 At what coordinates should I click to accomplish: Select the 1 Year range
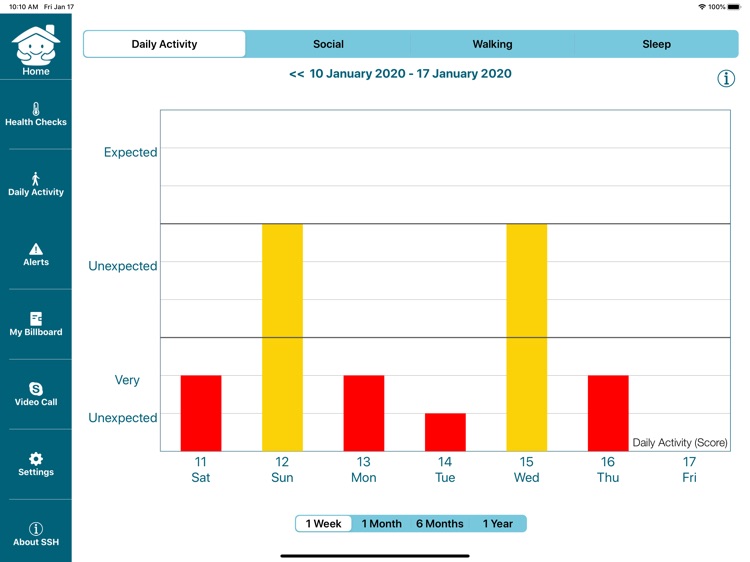[x=497, y=524]
